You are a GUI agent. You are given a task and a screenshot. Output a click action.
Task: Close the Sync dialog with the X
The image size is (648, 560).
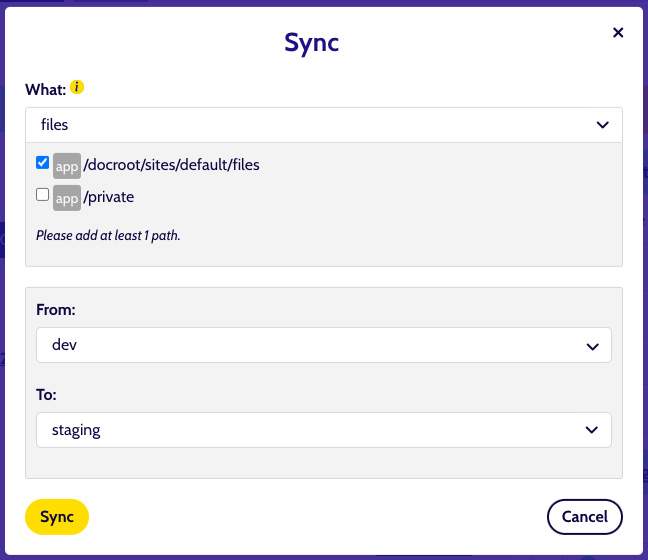[x=618, y=33]
